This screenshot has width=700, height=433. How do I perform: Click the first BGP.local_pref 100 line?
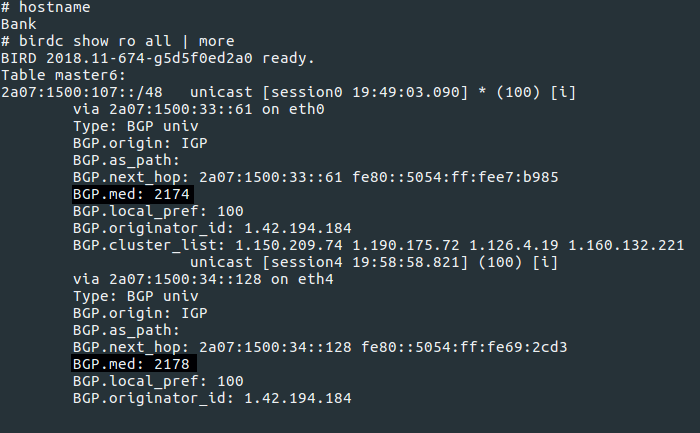(x=158, y=211)
